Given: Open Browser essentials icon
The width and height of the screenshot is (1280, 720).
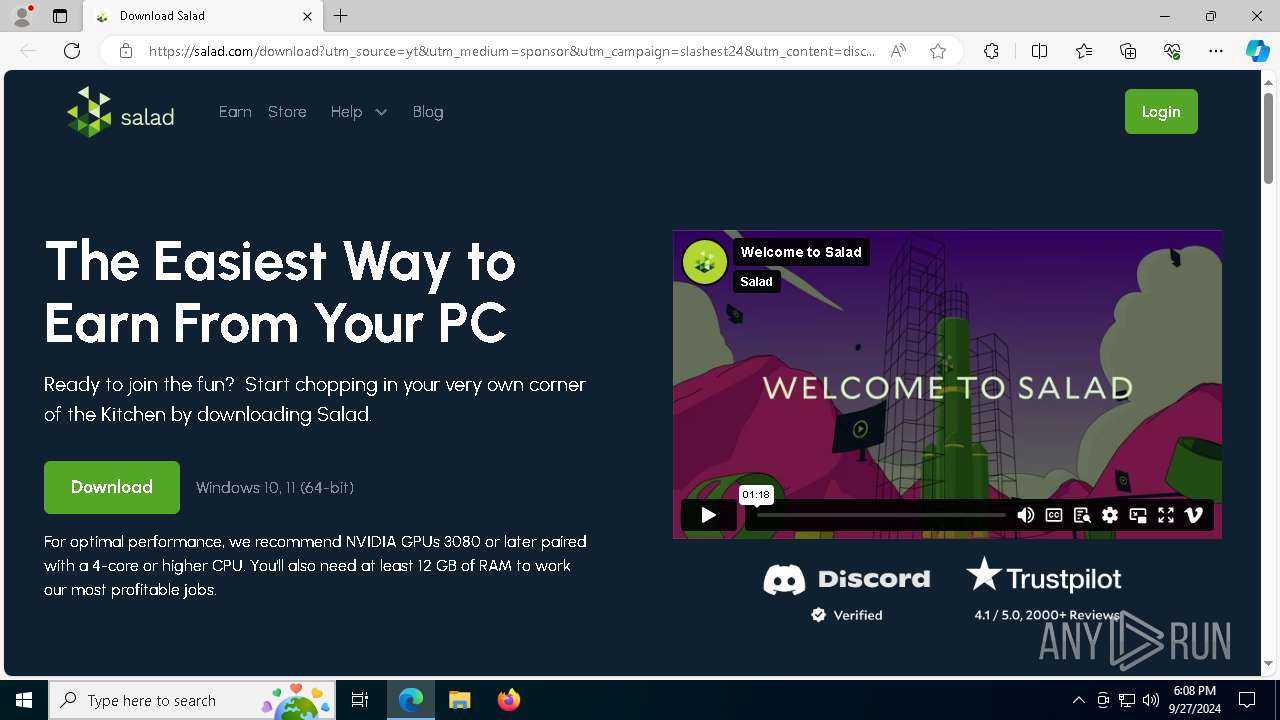Looking at the screenshot, I should click(x=1172, y=51).
